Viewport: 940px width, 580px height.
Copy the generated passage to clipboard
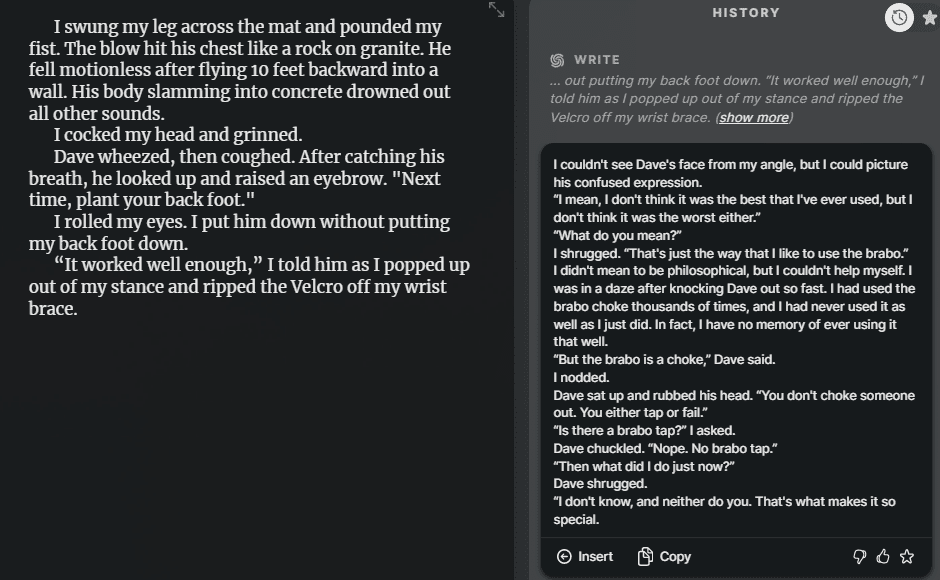(664, 557)
